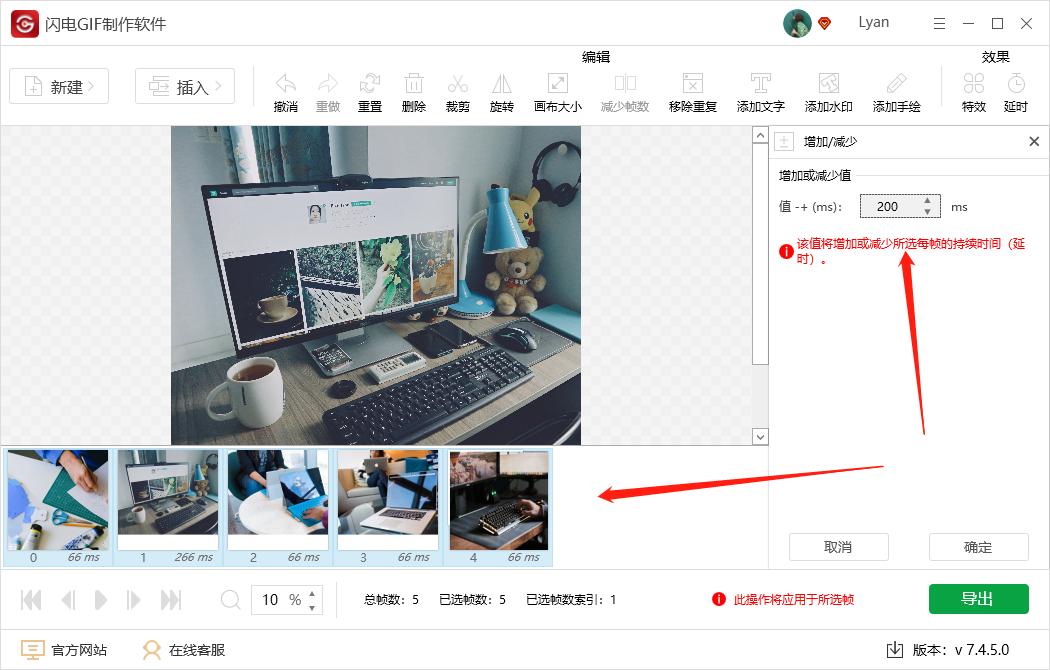
Task: Open the 官方网站 official website link
Action: pyautogui.click(x=66, y=648)
